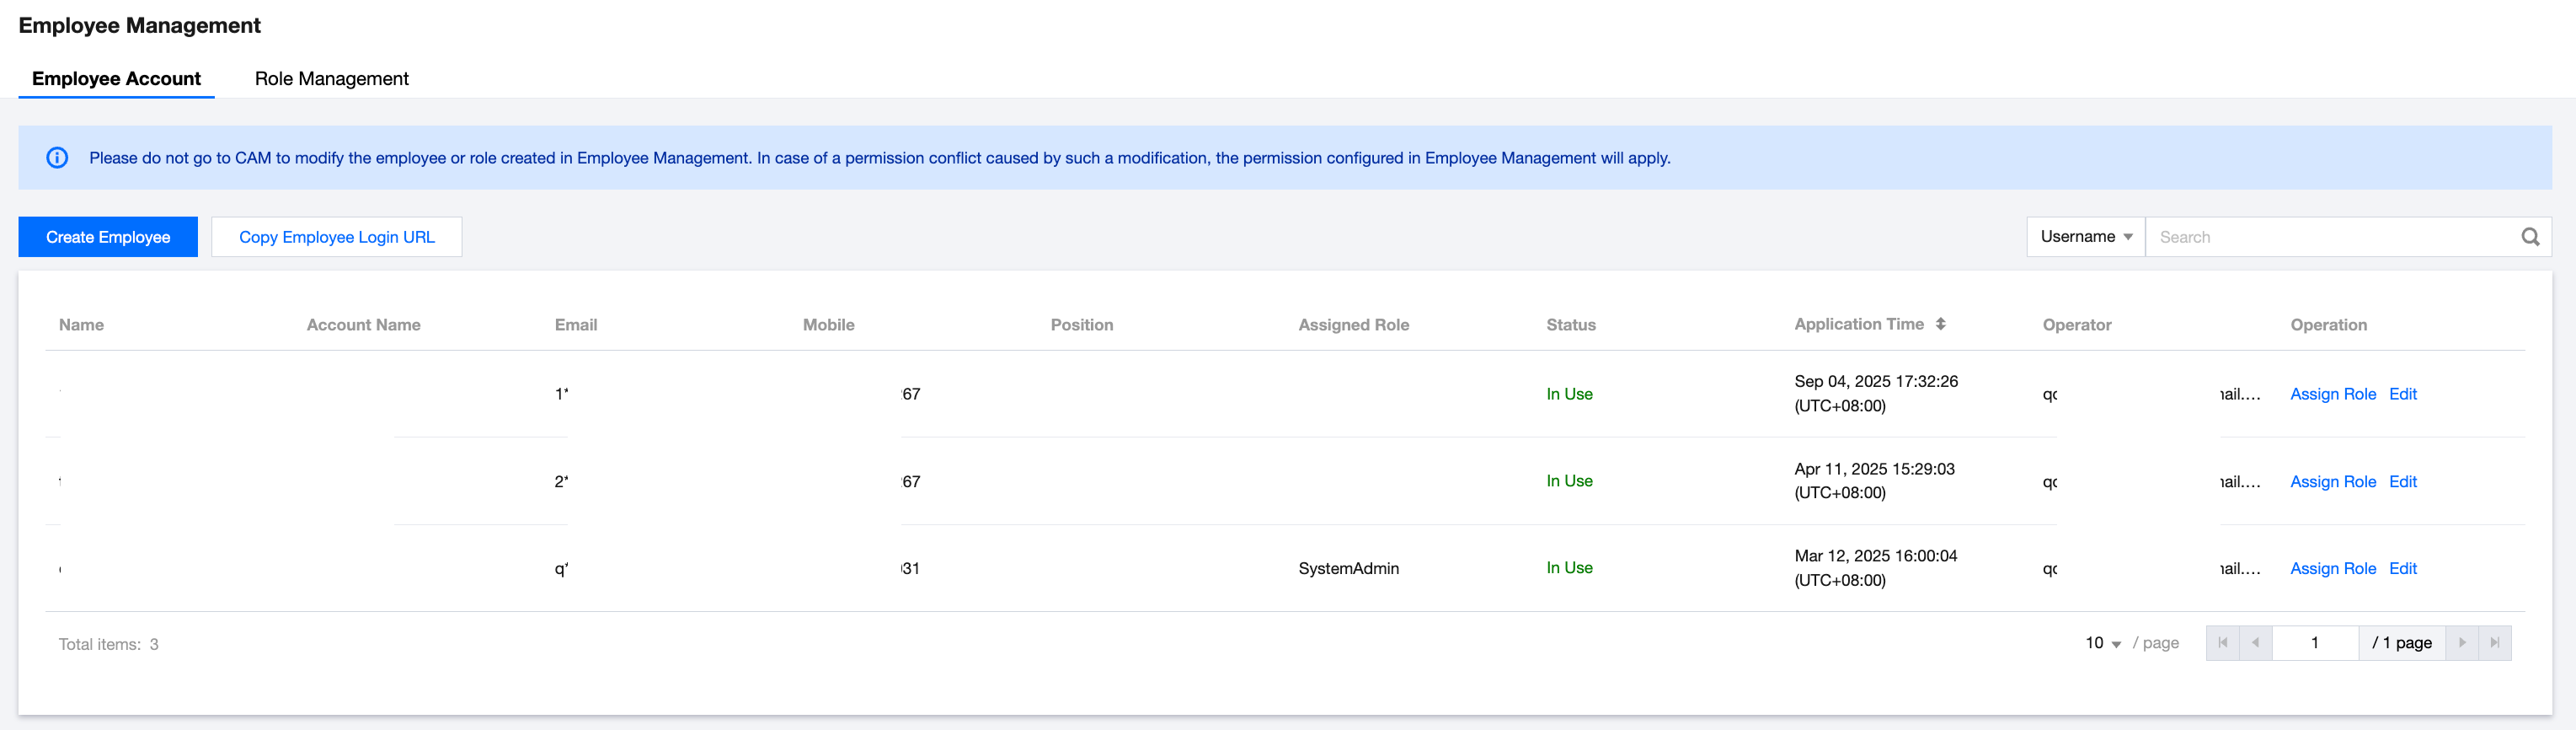This screenshot has width=2576, height=730.
Task: Assign Role to the Apr 11, 2025 employee
Action: tap(2332, 481)
